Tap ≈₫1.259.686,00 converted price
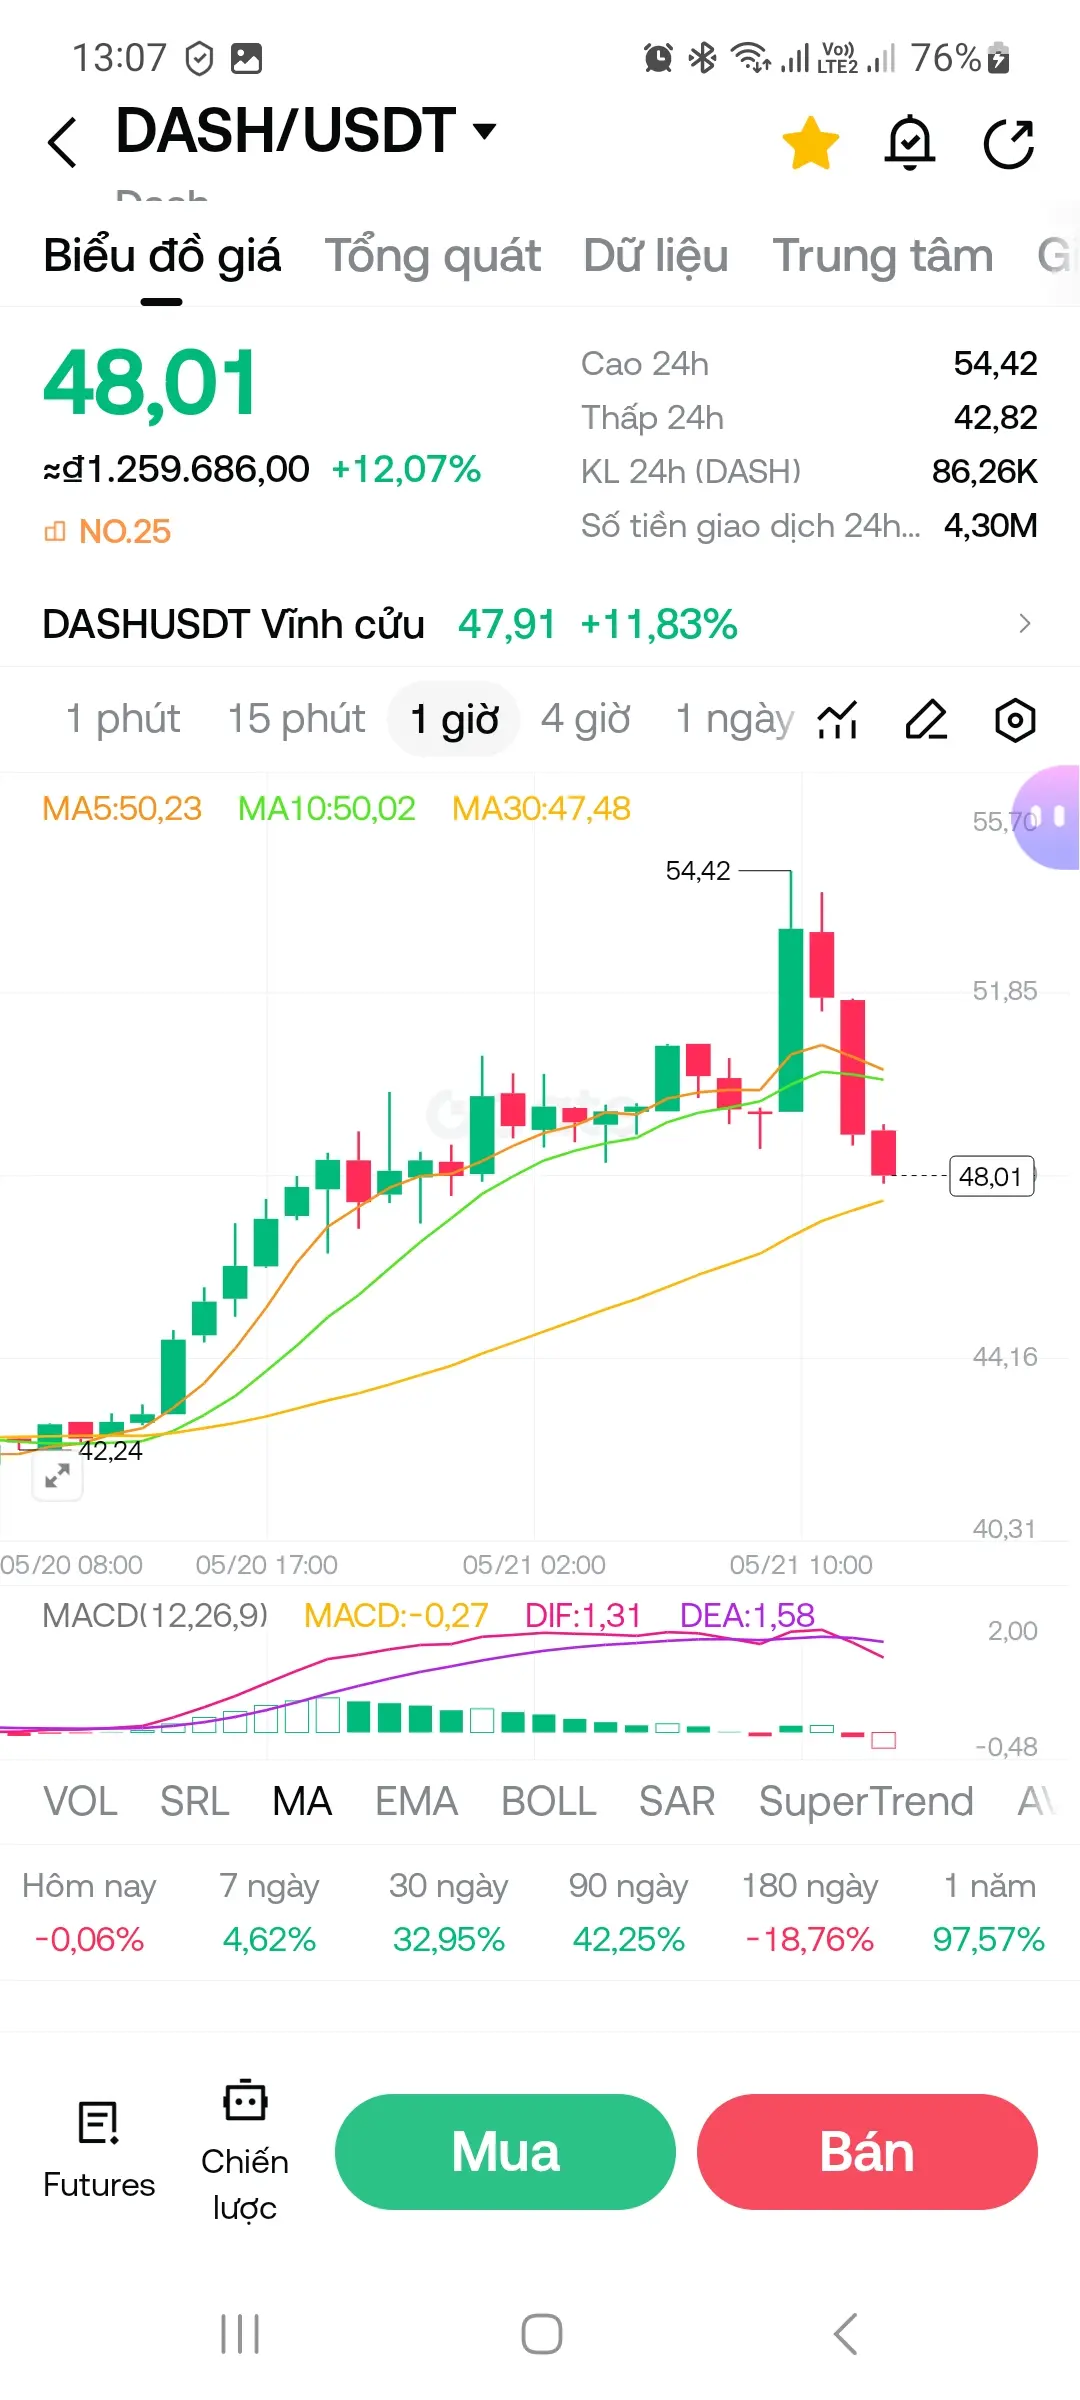1080x2400 pixels. pyautogui.click(x=176, y=469)
